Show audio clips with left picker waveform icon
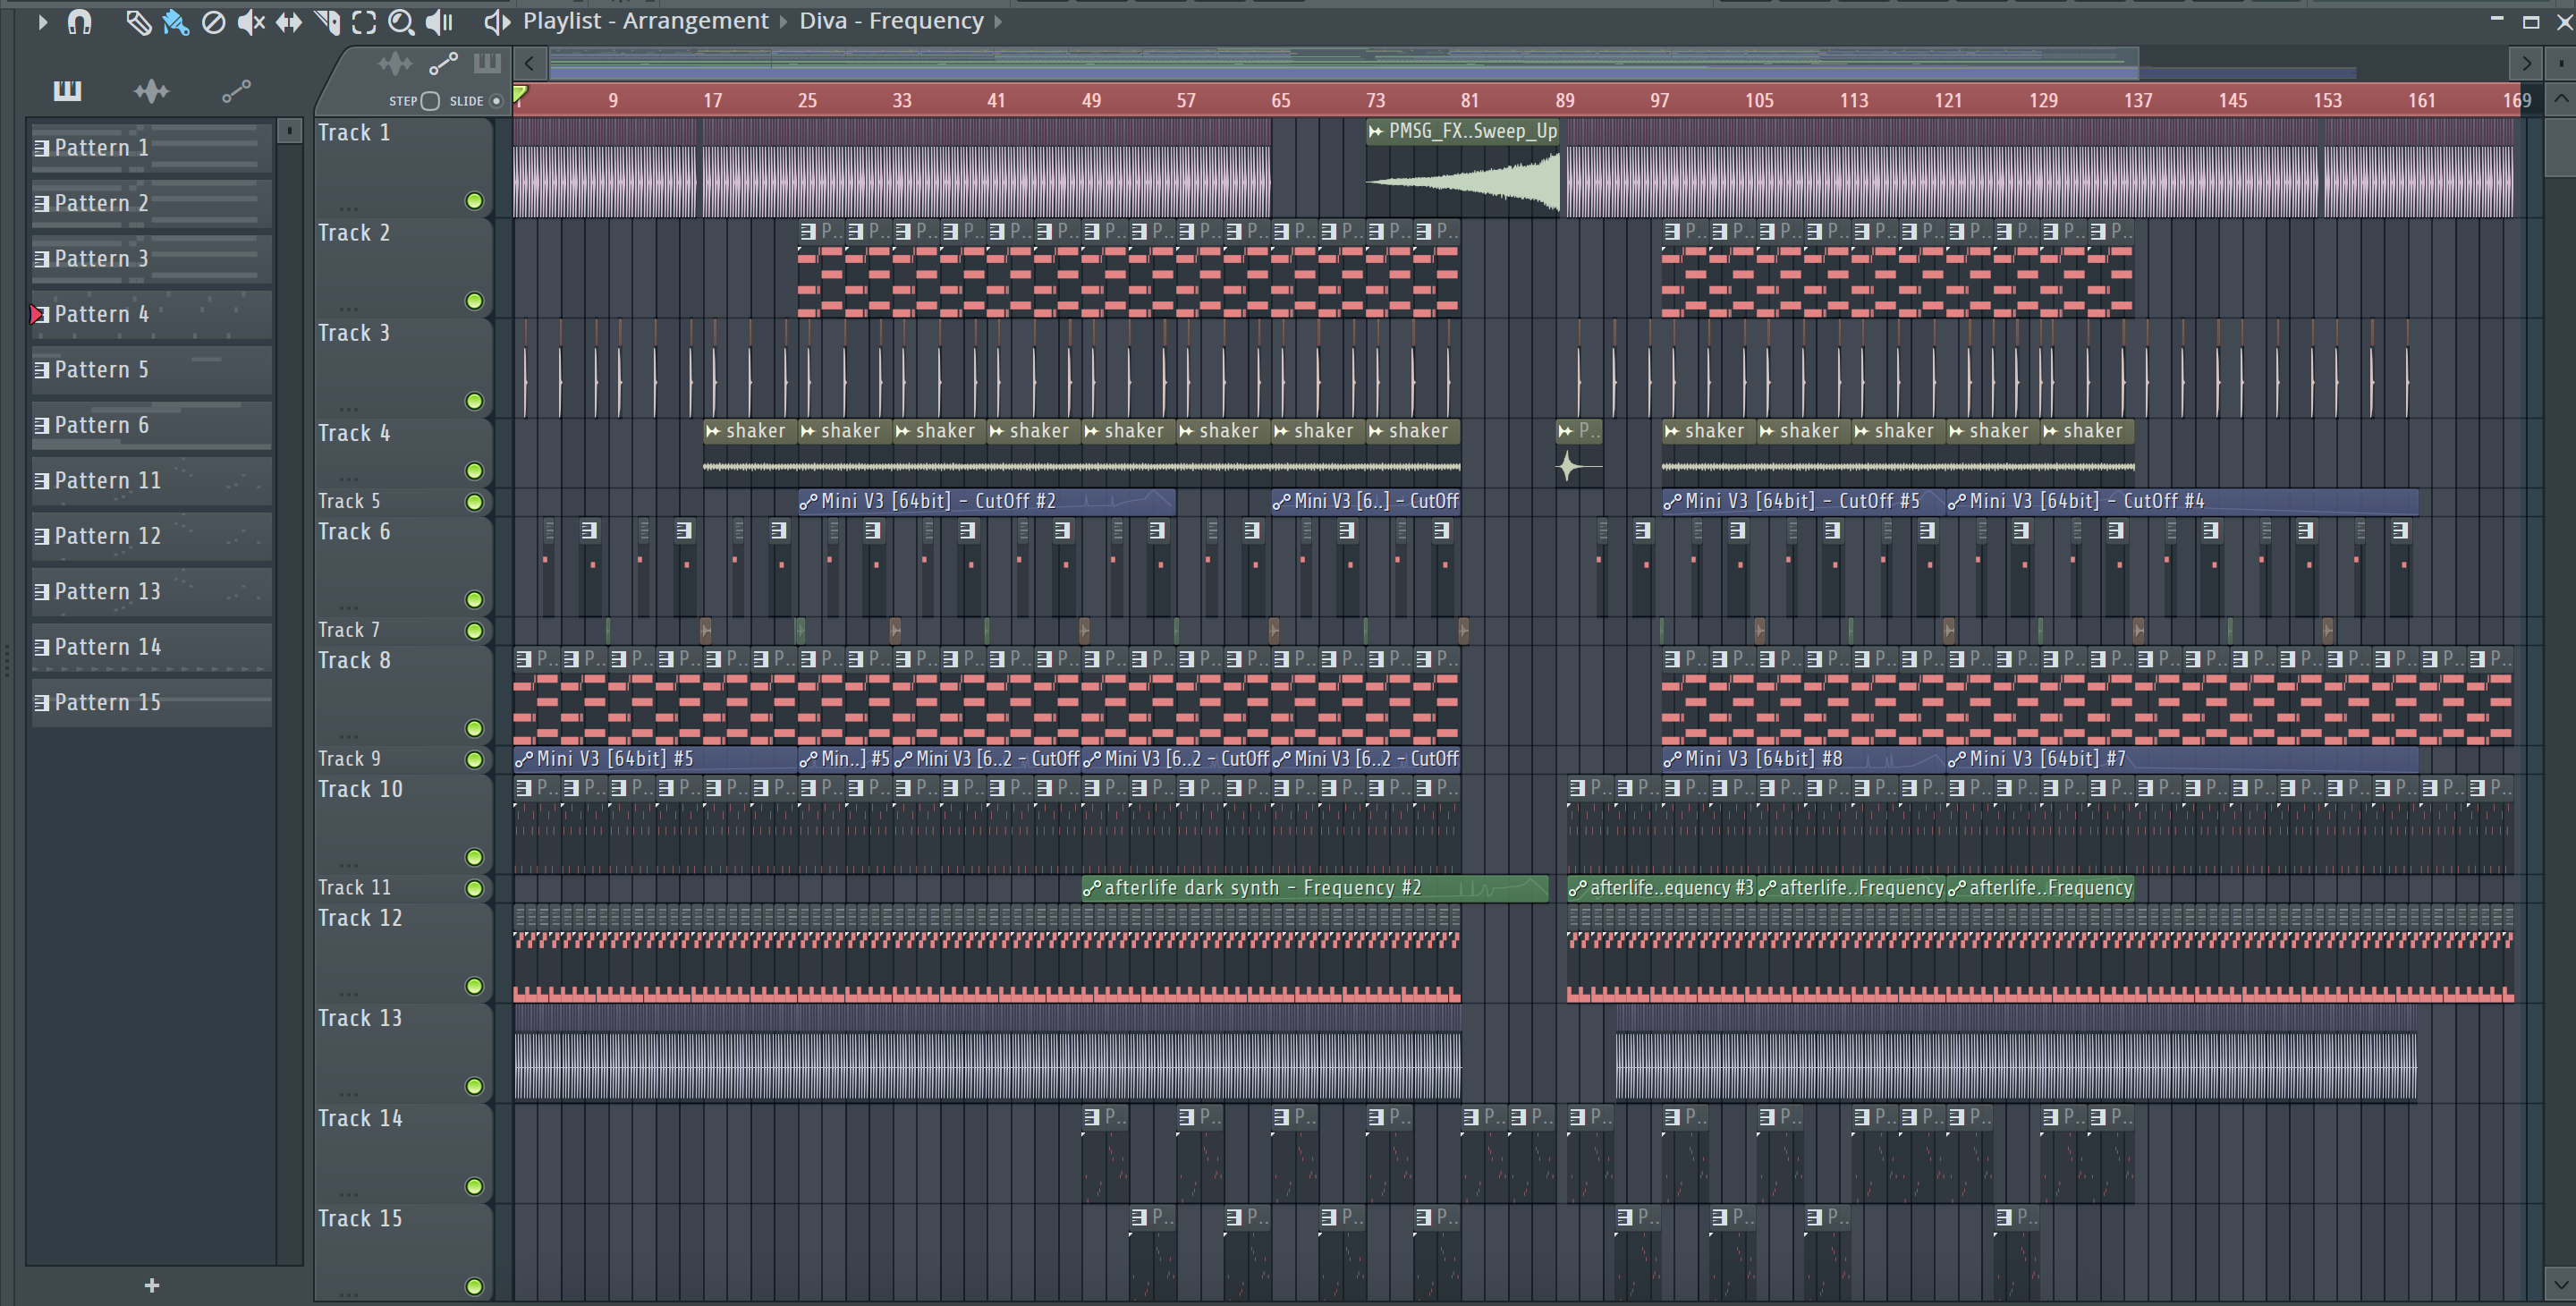This screenshot has height=1306, width=2576. [x=151, y=91]
